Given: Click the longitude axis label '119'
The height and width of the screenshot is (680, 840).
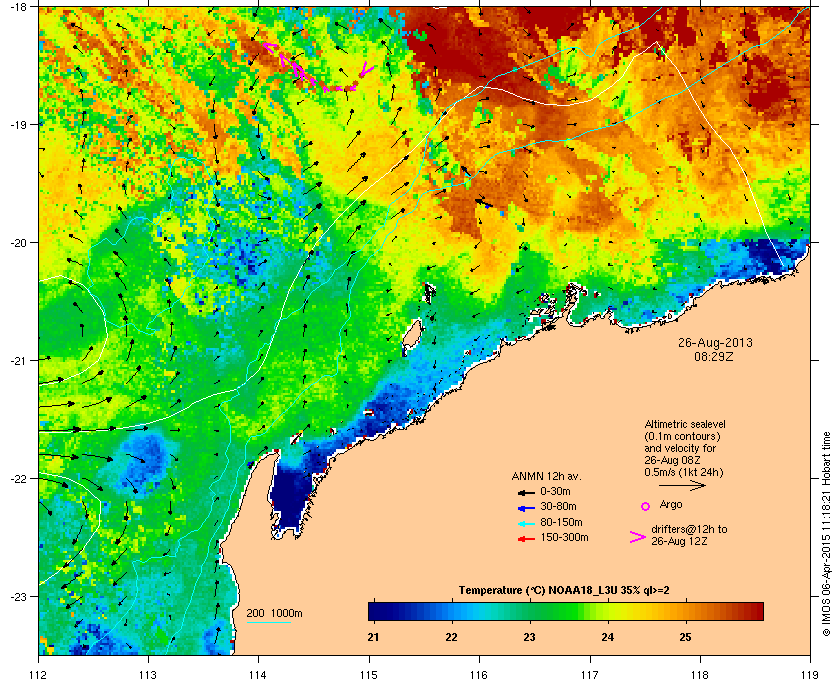Looking at the screenshot, I should 810,675.
